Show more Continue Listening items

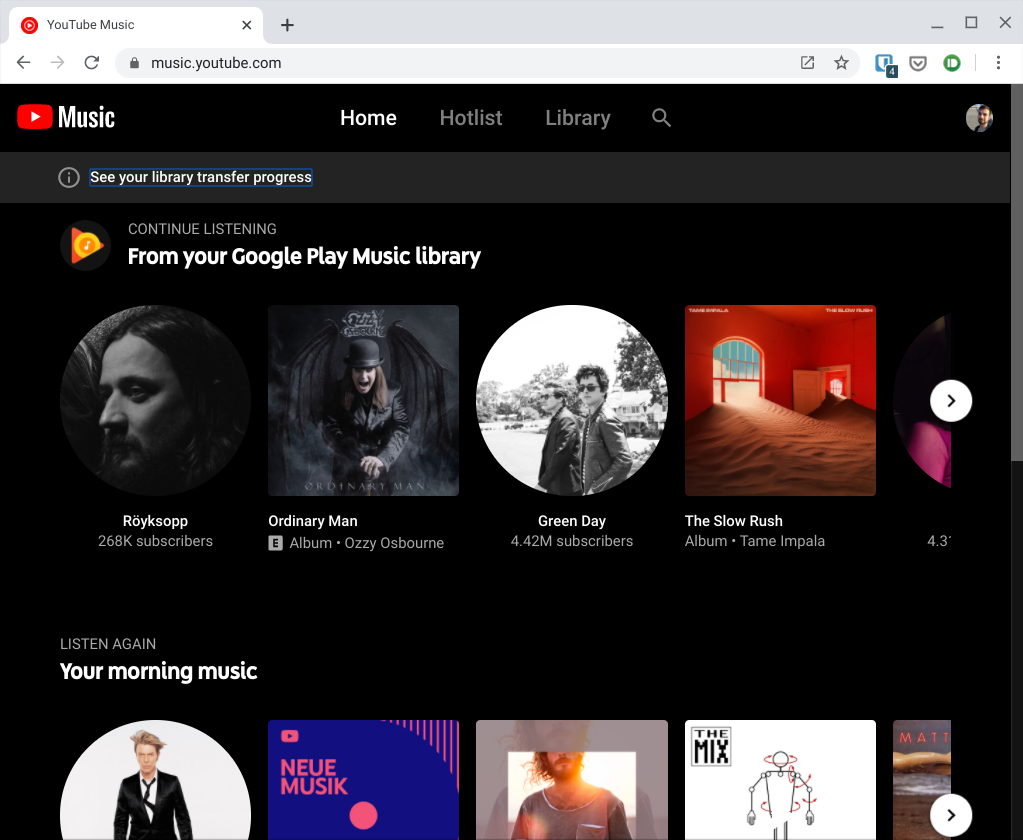click(x=950, y=400)
